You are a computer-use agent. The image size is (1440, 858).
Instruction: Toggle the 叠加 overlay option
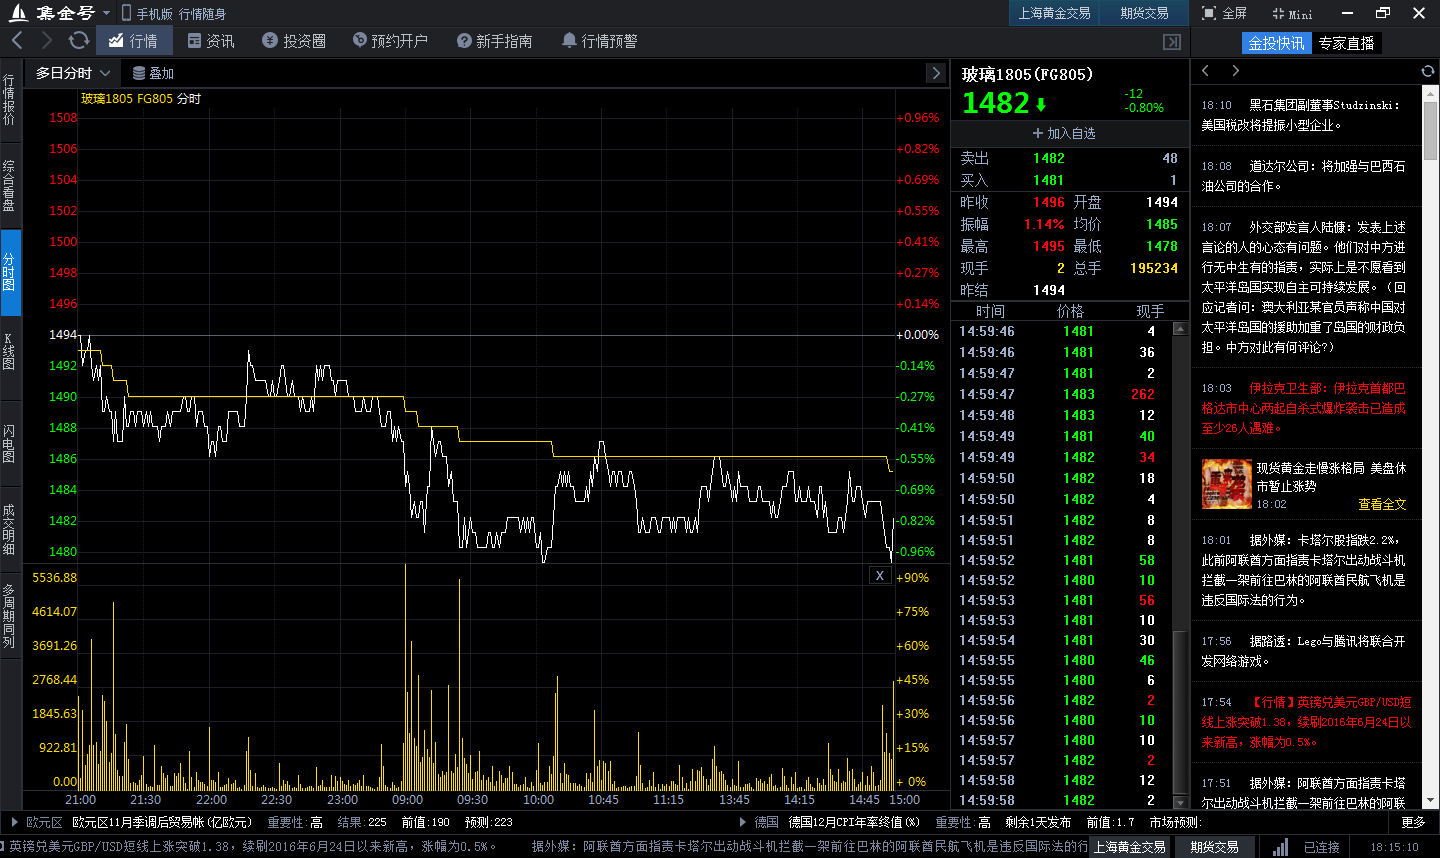click(152, 72)
